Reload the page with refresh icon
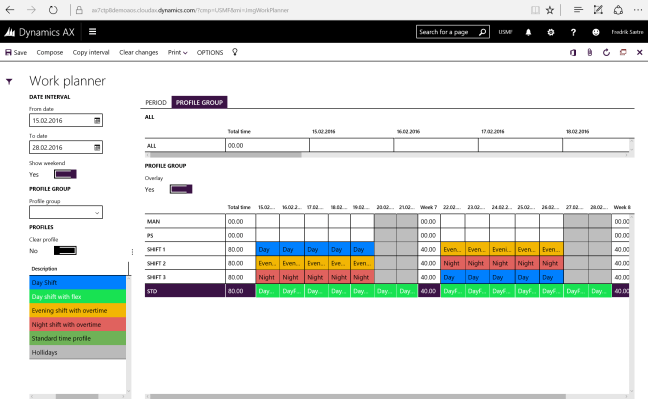This screenshot has height=399, width=648. coord(53,10)
